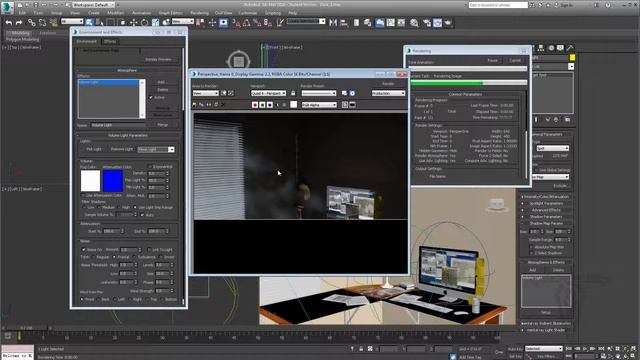Toggle the Noise On checkbox
This screenshot has height=360, width=640.
[83, 249]
